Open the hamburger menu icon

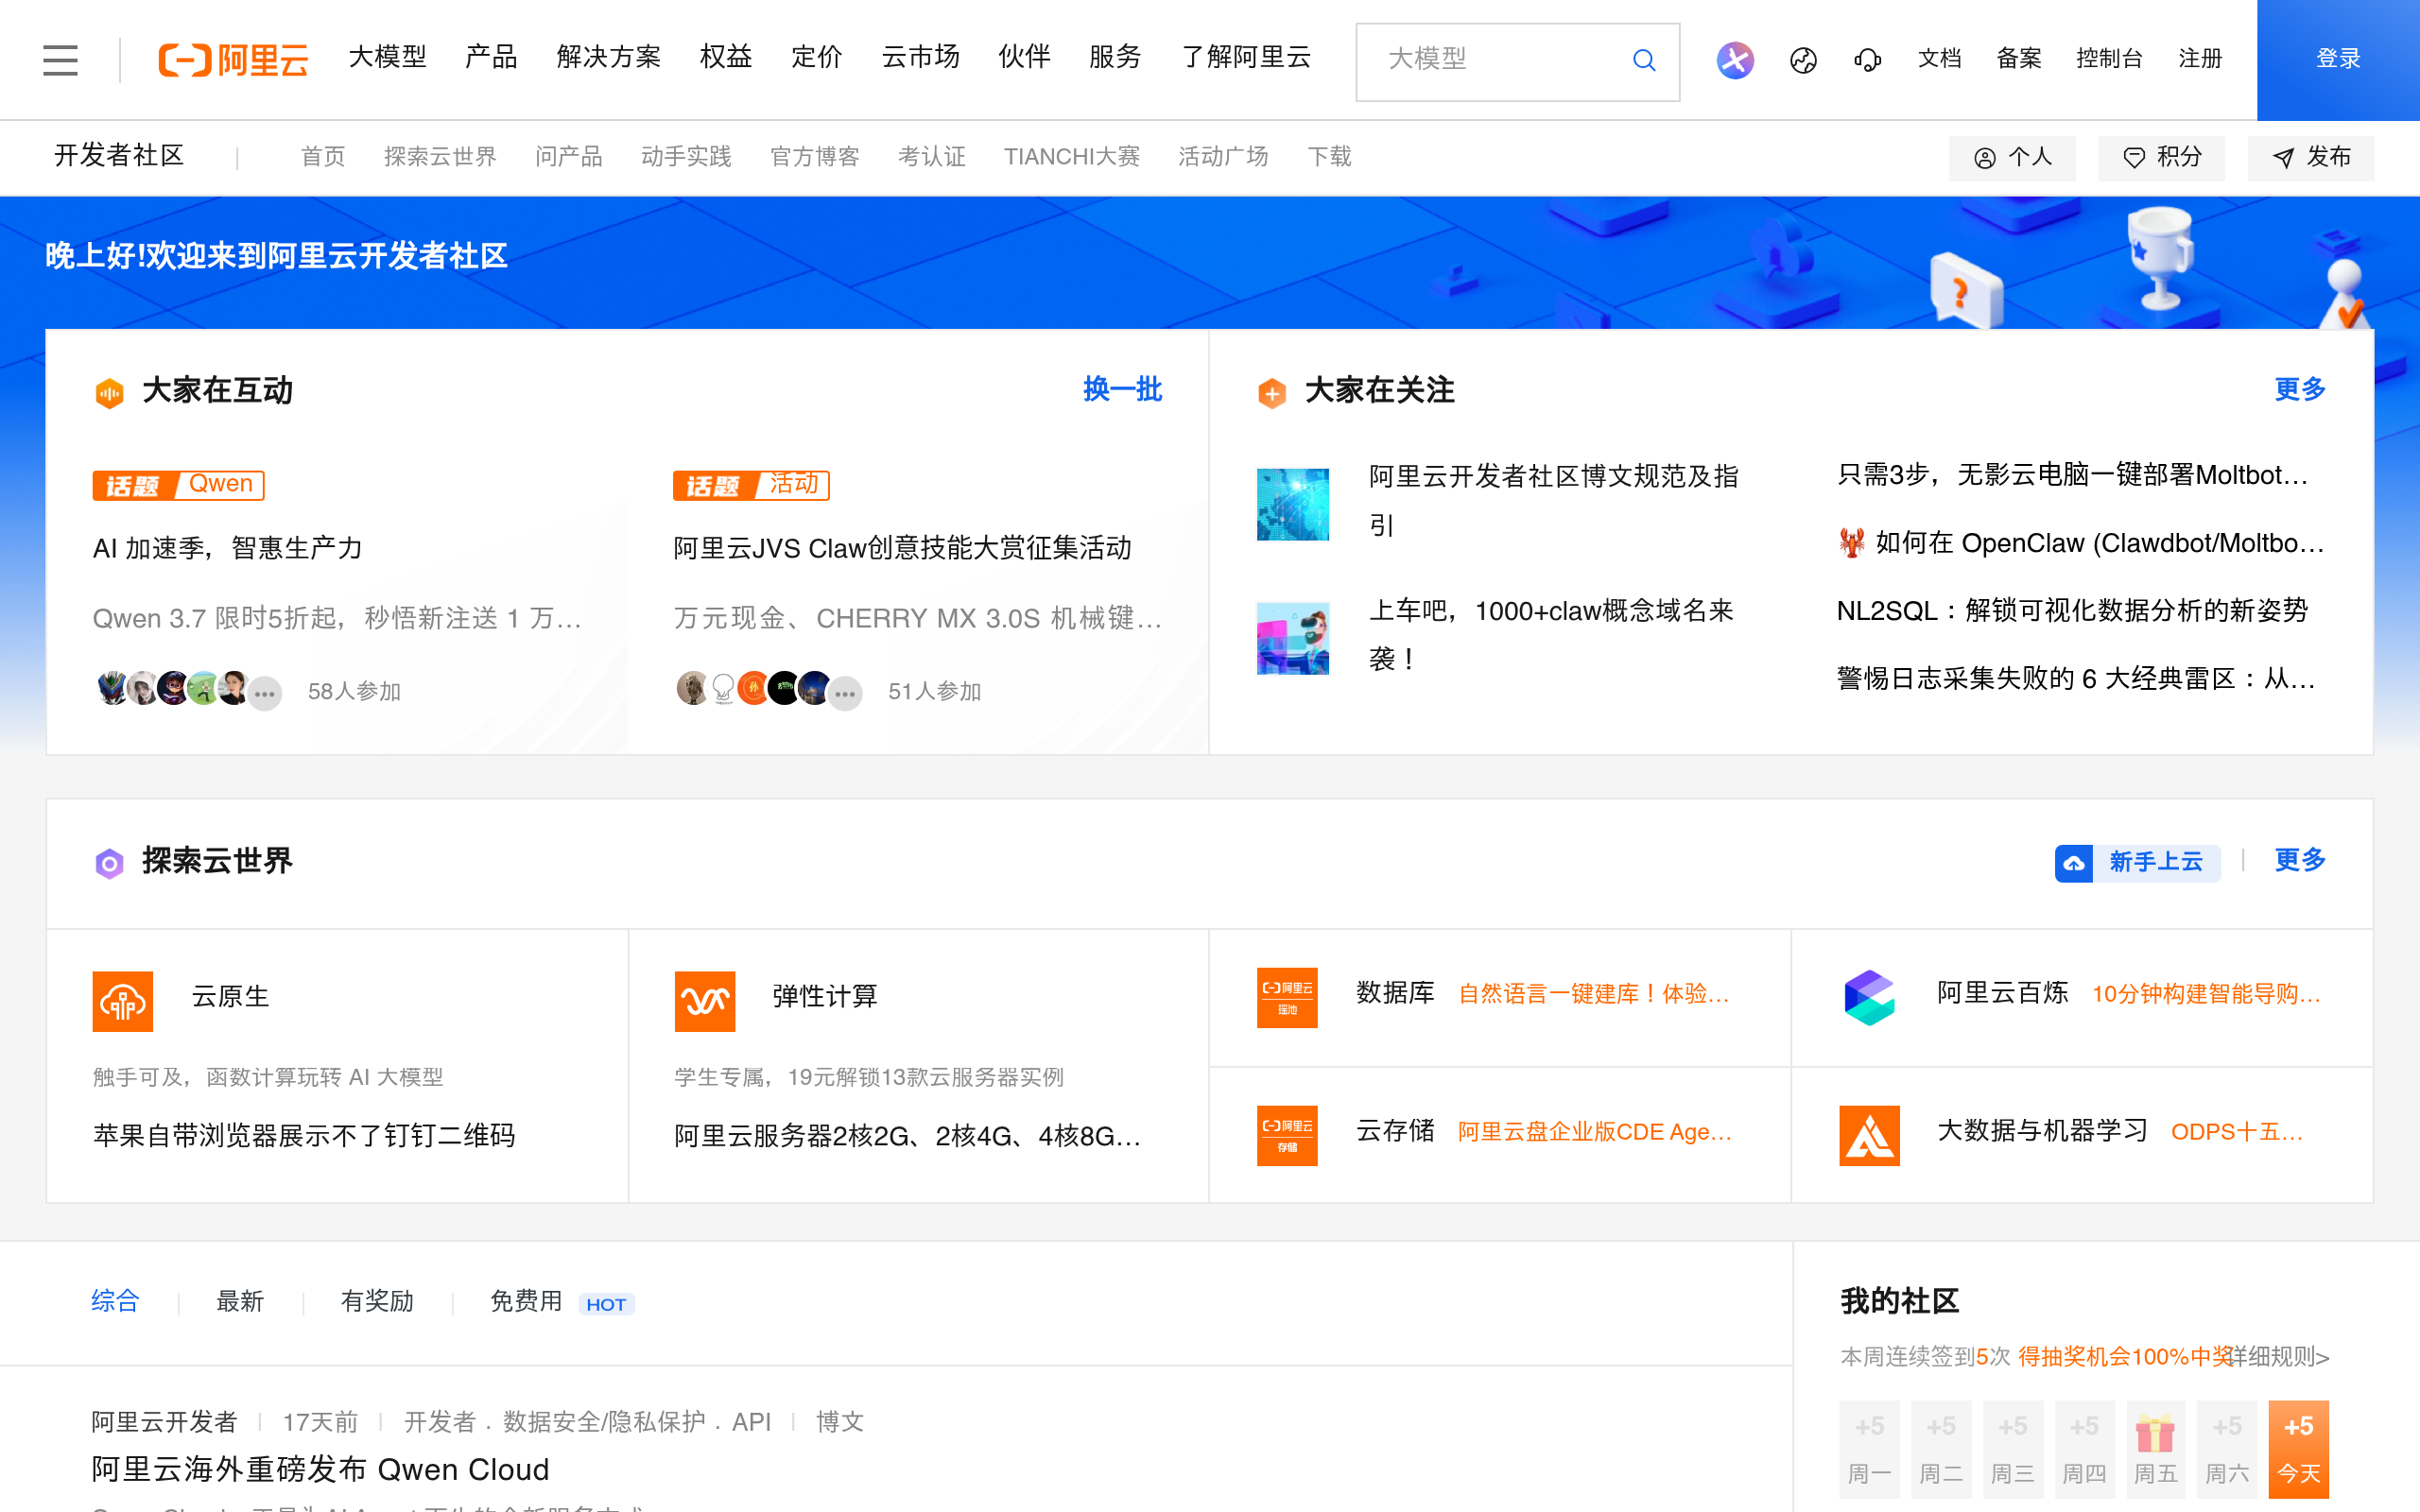60,60
